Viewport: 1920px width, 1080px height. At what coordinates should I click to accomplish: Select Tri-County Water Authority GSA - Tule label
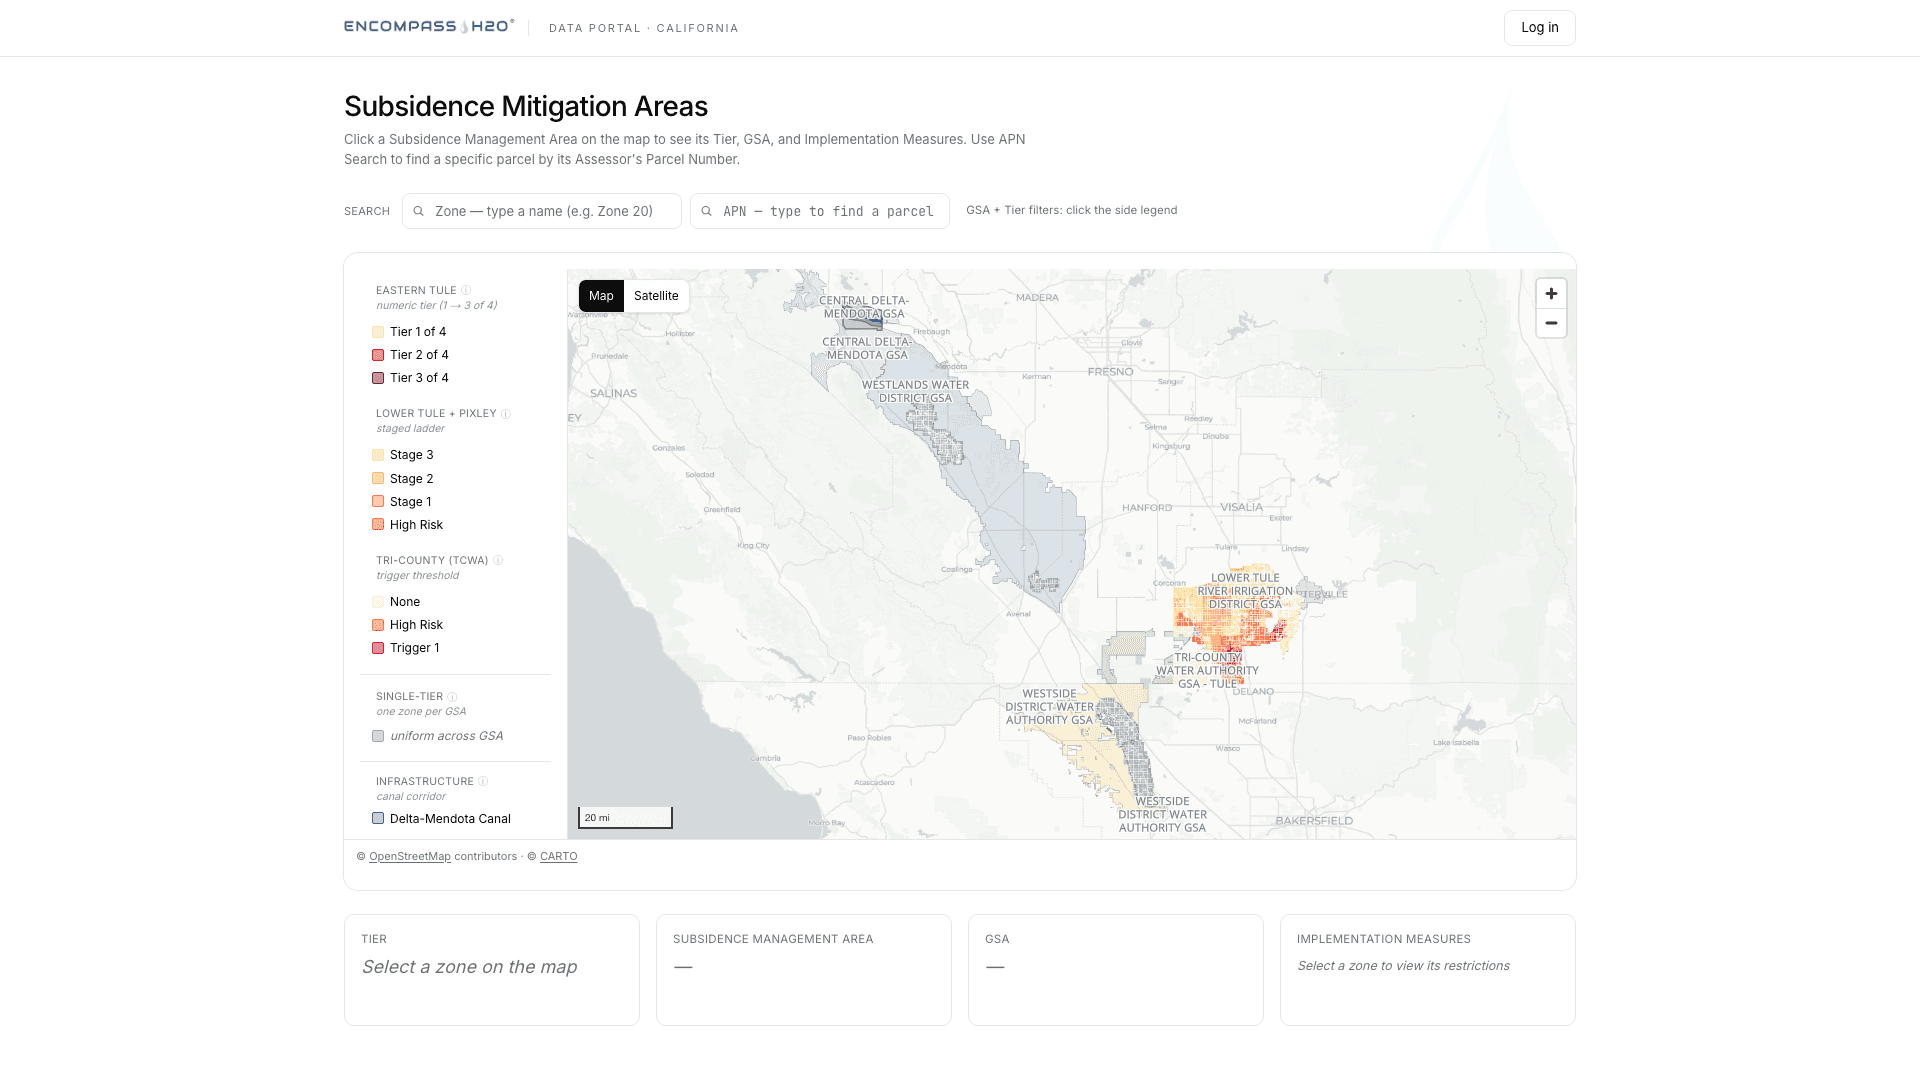[1208, 671]
